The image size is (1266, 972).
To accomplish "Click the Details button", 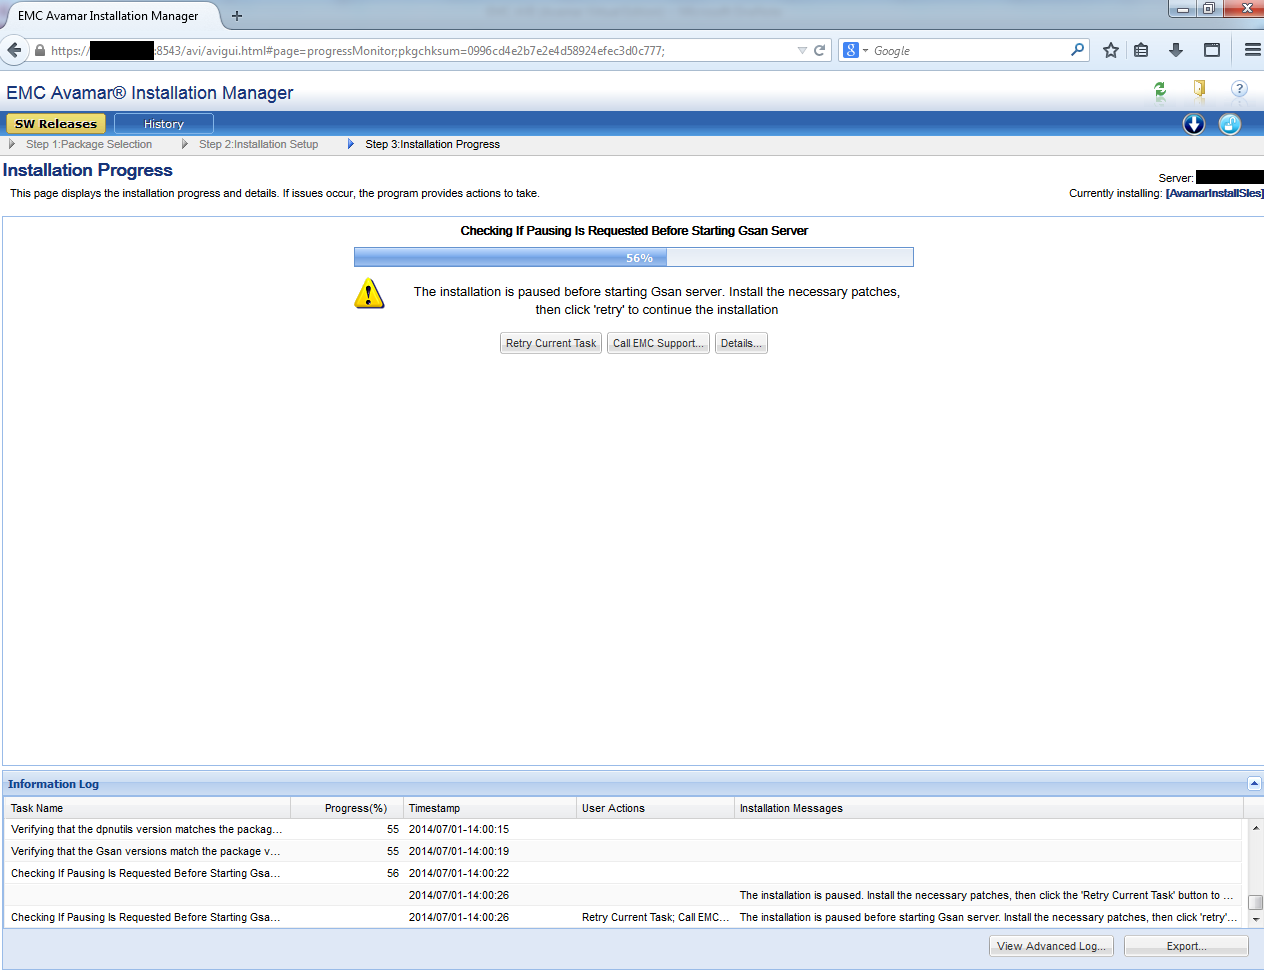I will (741, 343).
